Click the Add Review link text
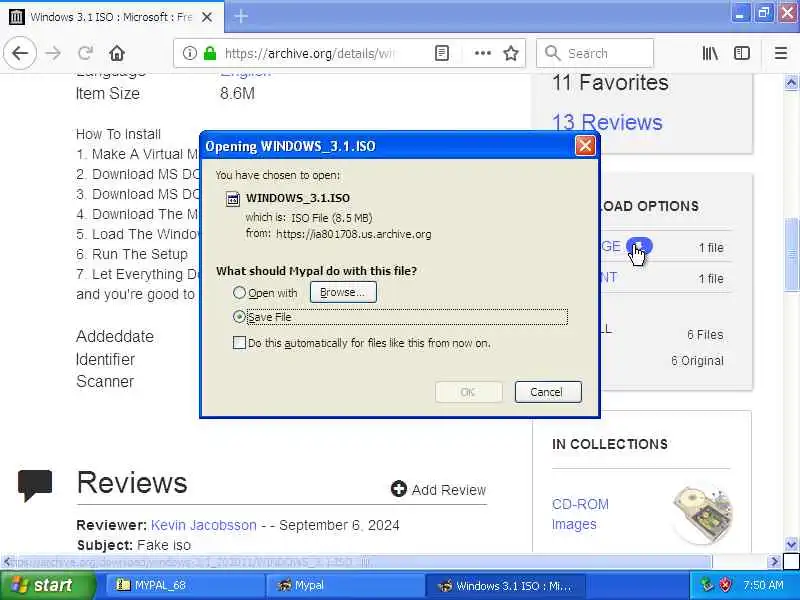Screen dimensions: 800x600 click(x=449, y=490)
